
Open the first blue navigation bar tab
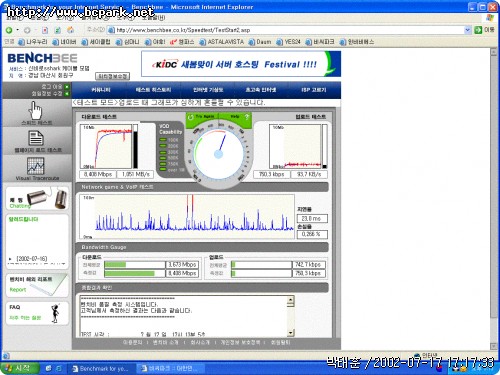(x=101, y=90)
